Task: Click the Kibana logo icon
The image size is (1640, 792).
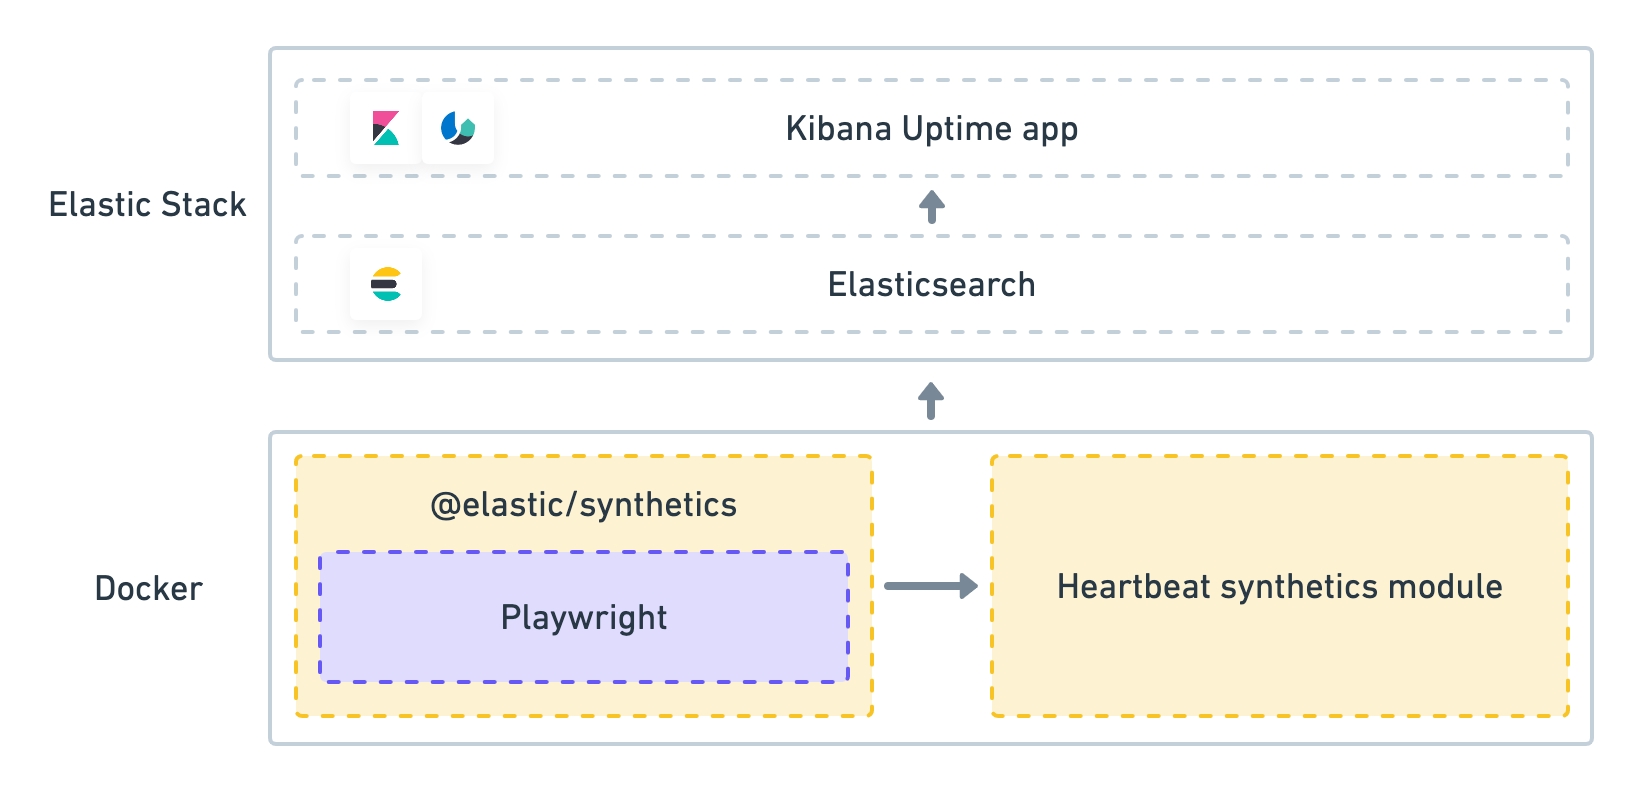Action: pos(386,128)
